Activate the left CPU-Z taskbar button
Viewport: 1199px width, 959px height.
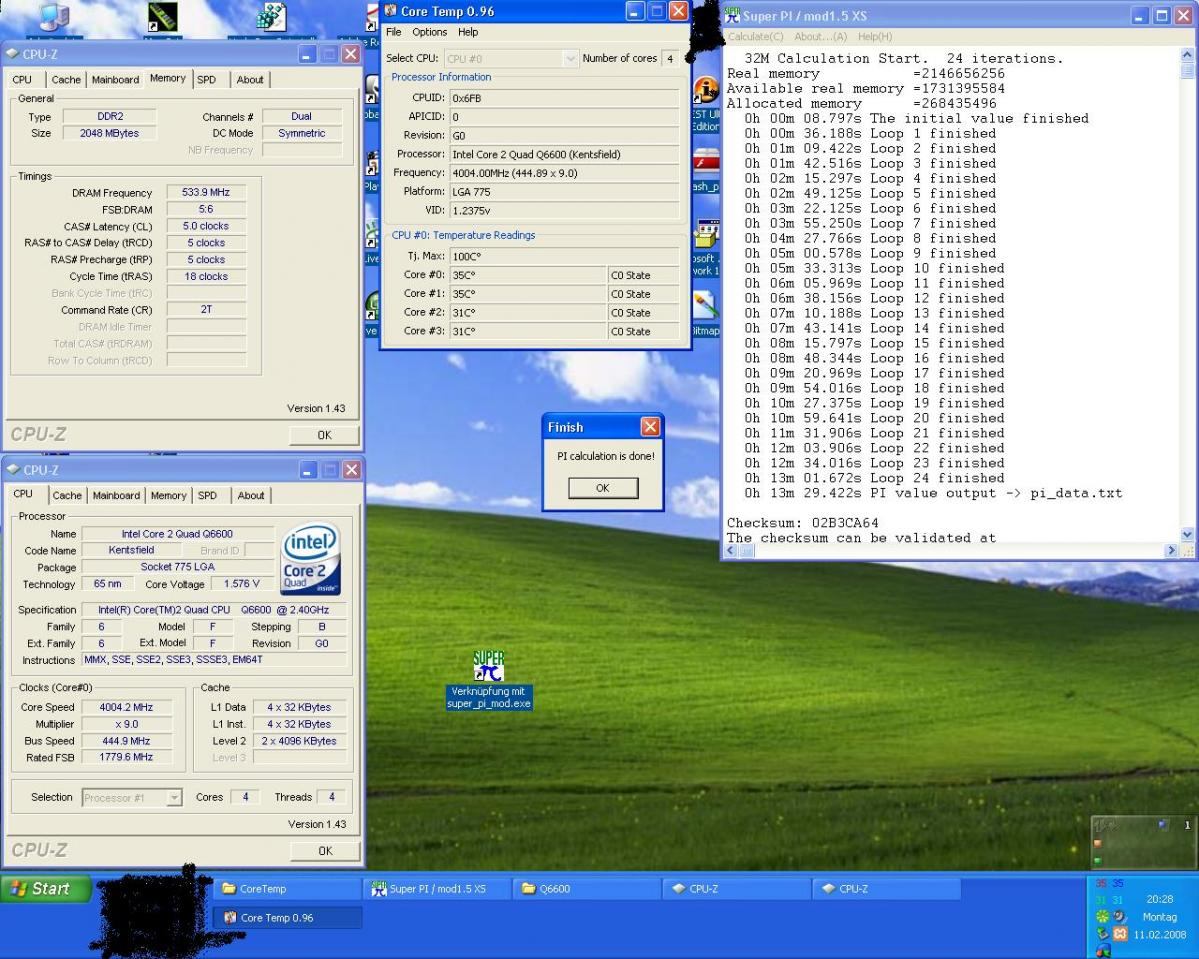736,889
